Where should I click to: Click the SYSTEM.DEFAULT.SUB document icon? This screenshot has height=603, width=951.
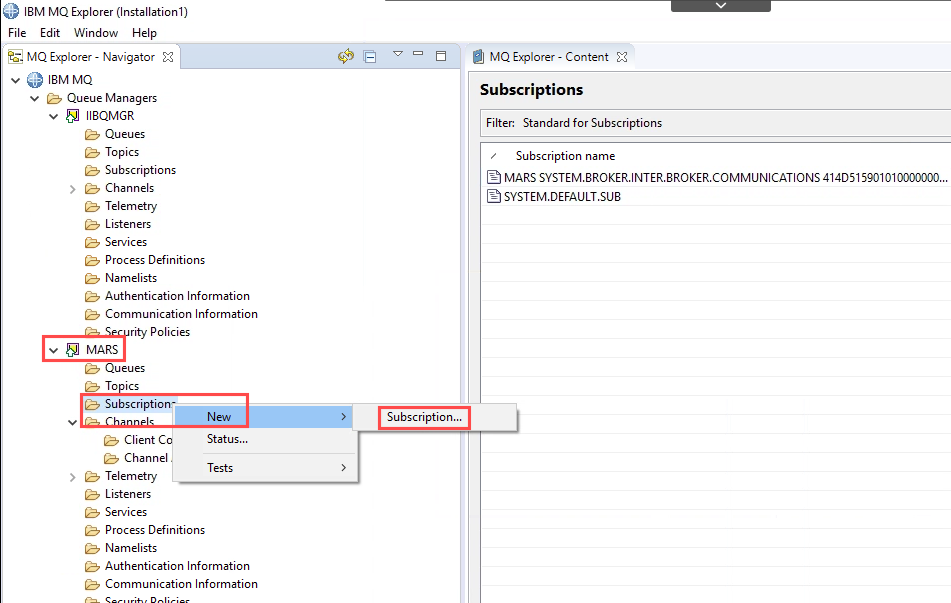pyautogui.click(x=494, y=197)
